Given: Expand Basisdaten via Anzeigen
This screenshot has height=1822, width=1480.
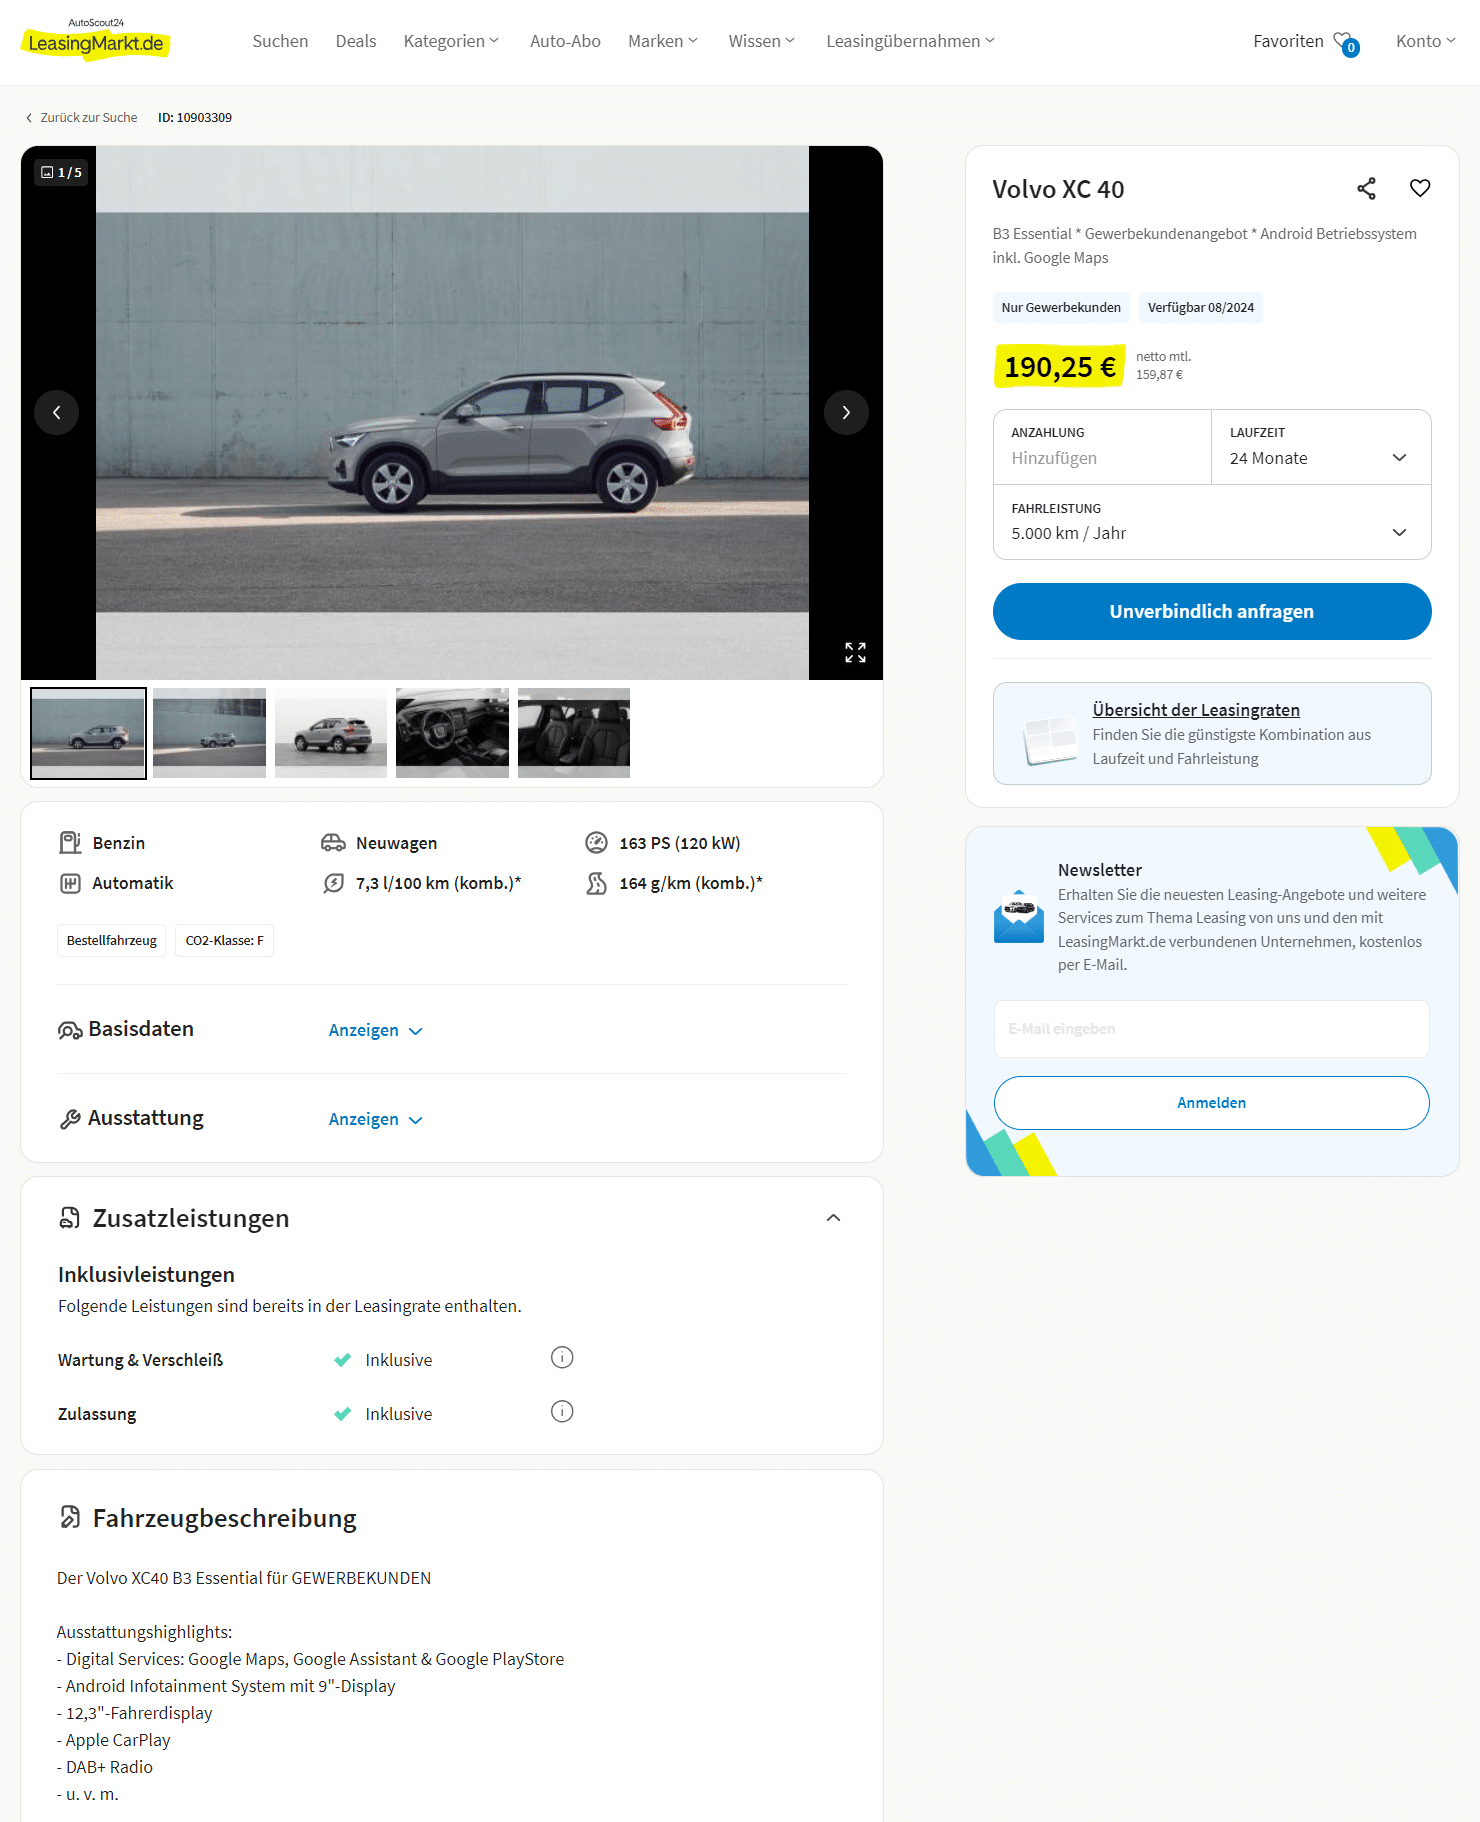Looking at the screenshot, I should [x=376, y=1030].
